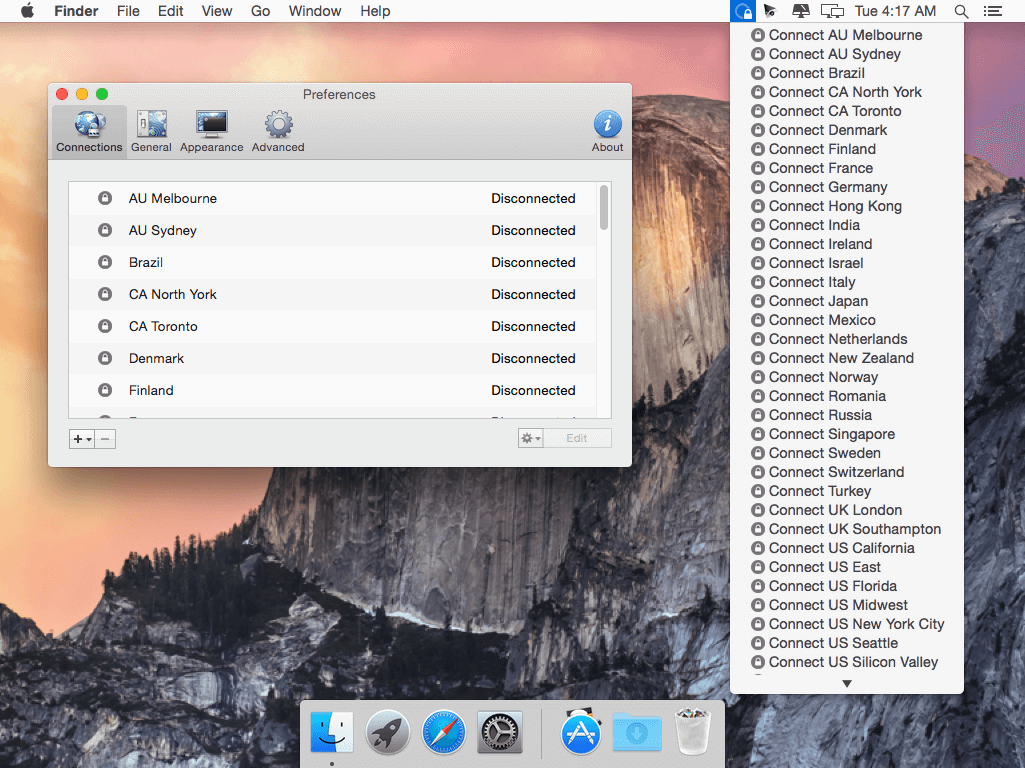The height and width of the screenshot is (768, 1025).
Task: Open the Downloads folder in Dock
Action: (637, 732)
